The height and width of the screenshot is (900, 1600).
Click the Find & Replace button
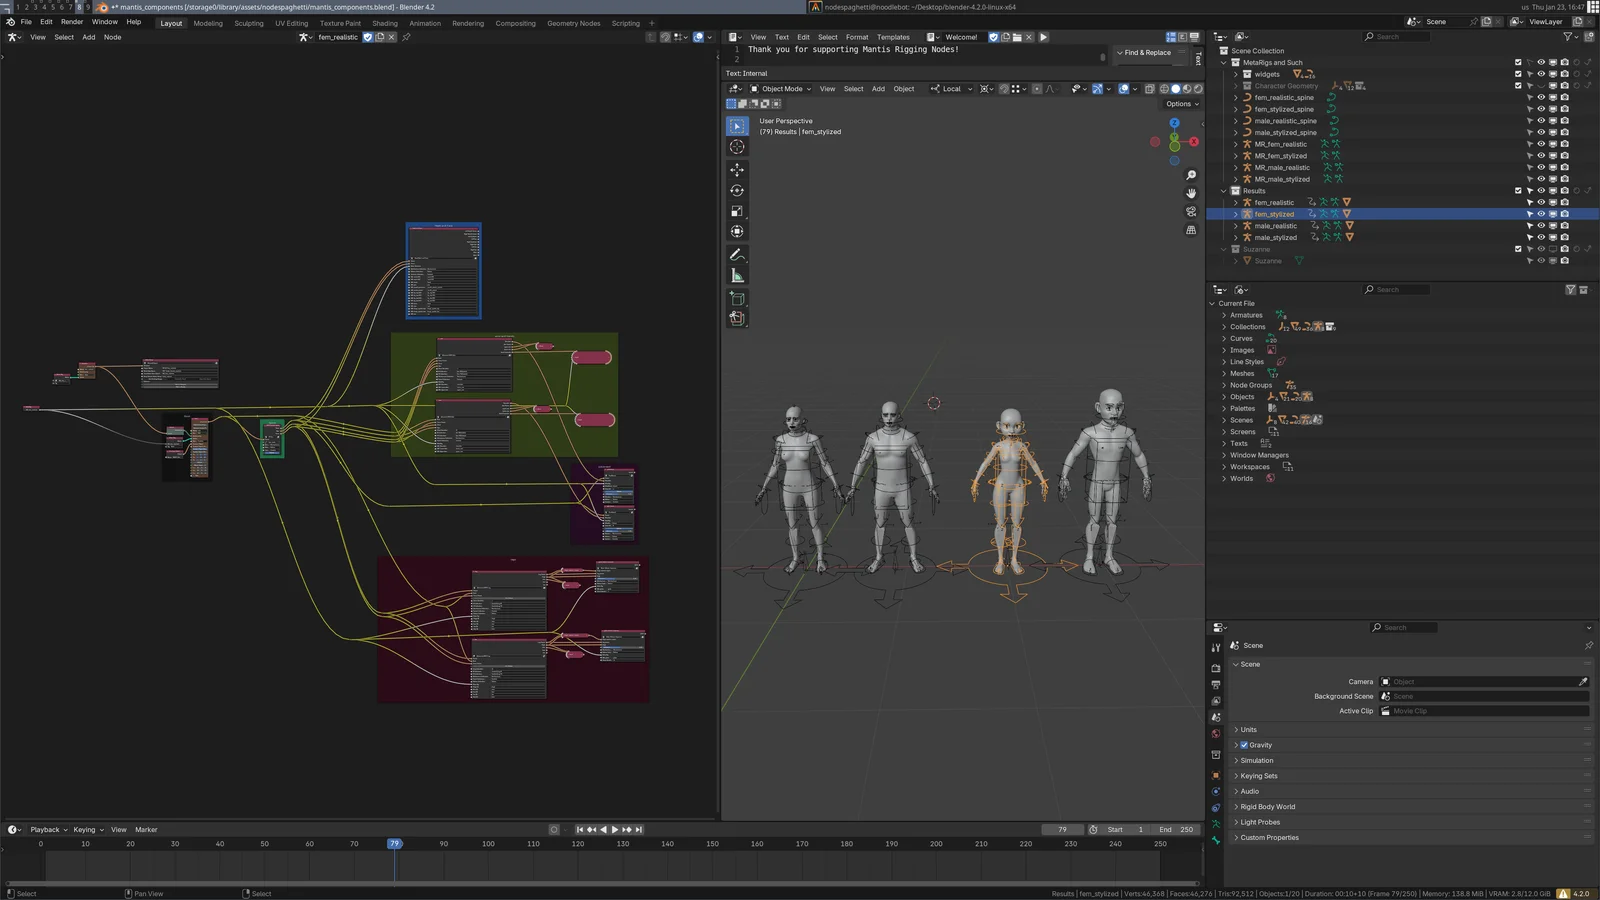[1146, 53]
